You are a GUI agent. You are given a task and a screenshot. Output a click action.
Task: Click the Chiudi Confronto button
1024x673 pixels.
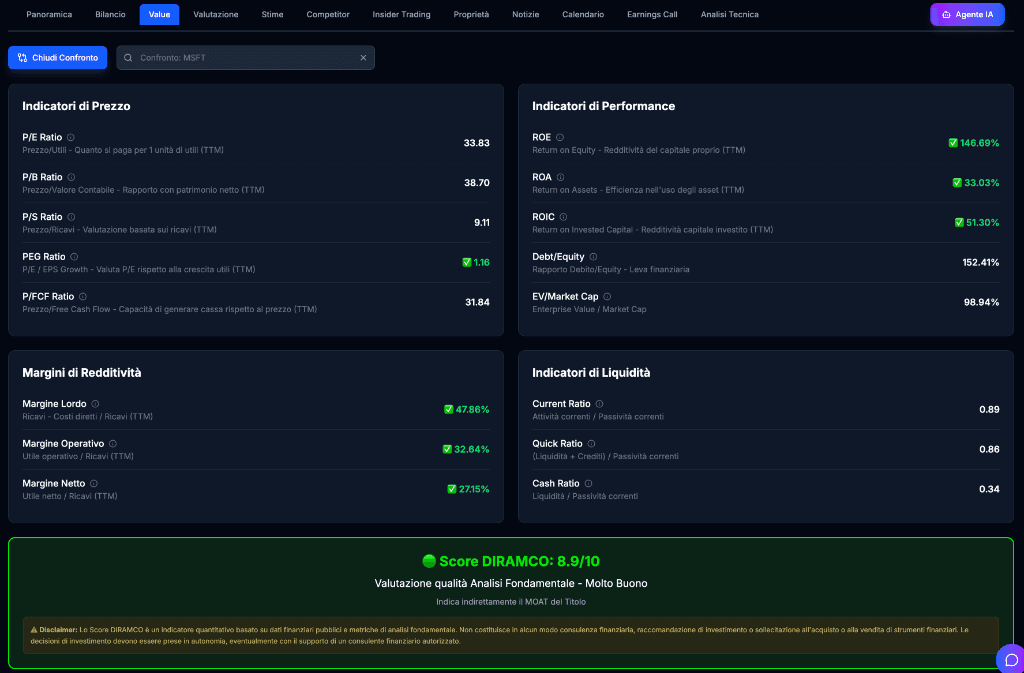tap(57, 57)
